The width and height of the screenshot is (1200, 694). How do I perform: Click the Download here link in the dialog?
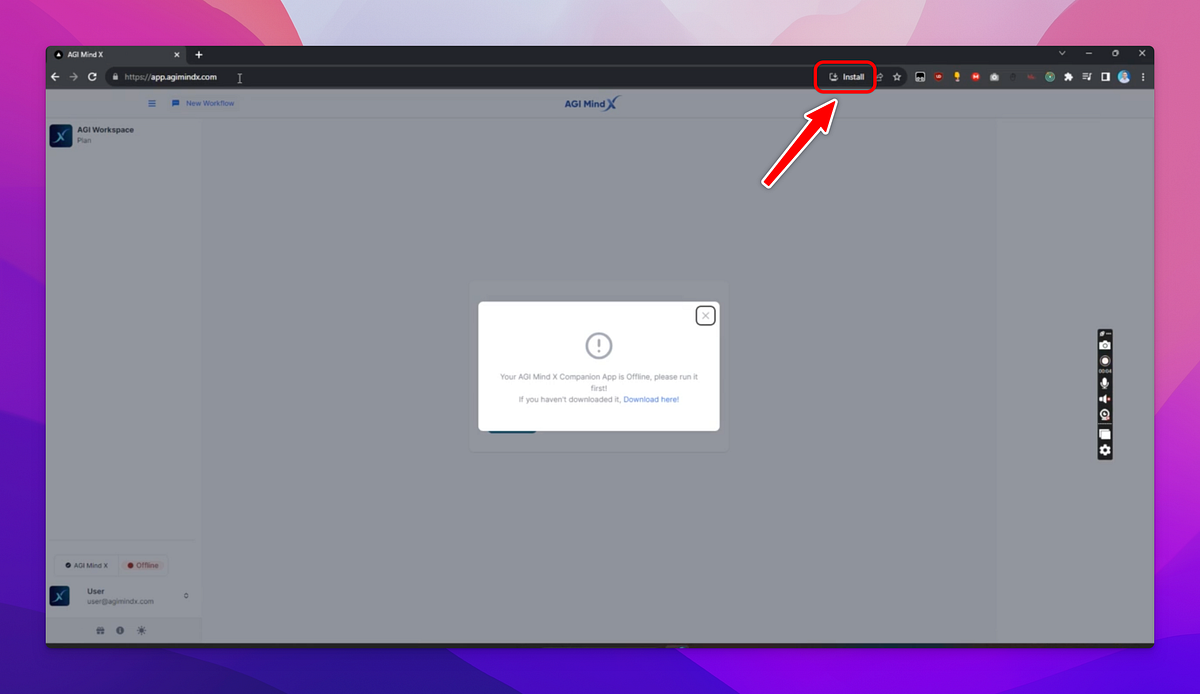click(651, 399)
